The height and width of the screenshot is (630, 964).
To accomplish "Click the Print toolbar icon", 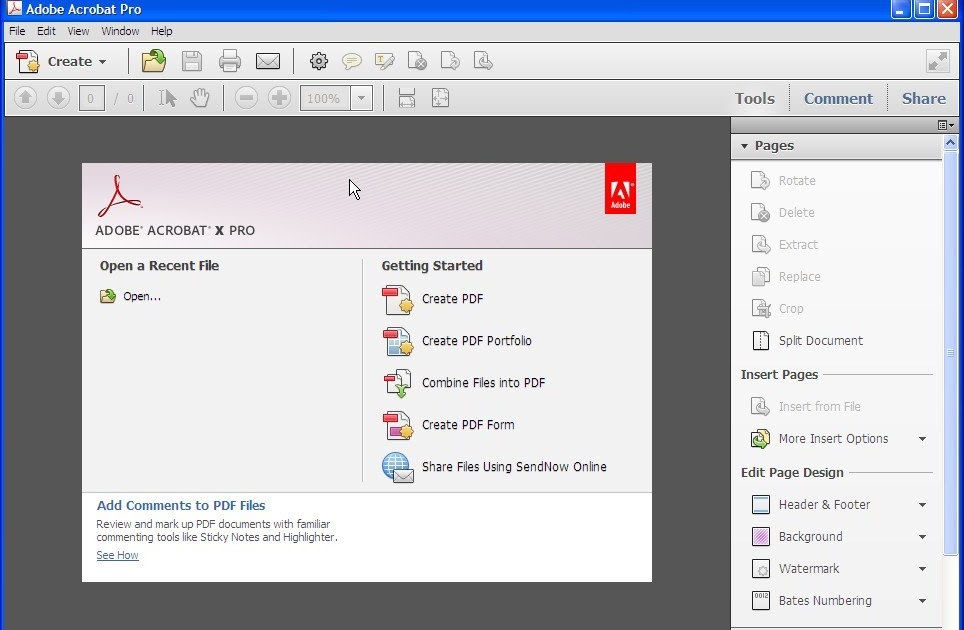I will [x=230, y=61].
